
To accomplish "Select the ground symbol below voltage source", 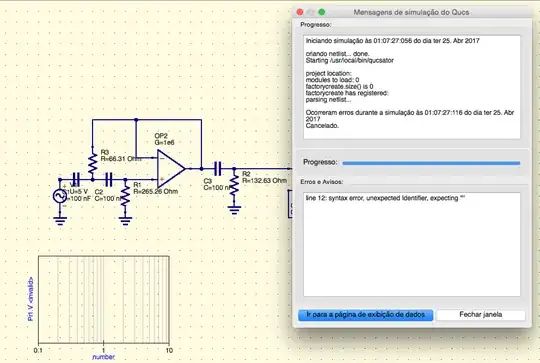I will tap(60, 220).
